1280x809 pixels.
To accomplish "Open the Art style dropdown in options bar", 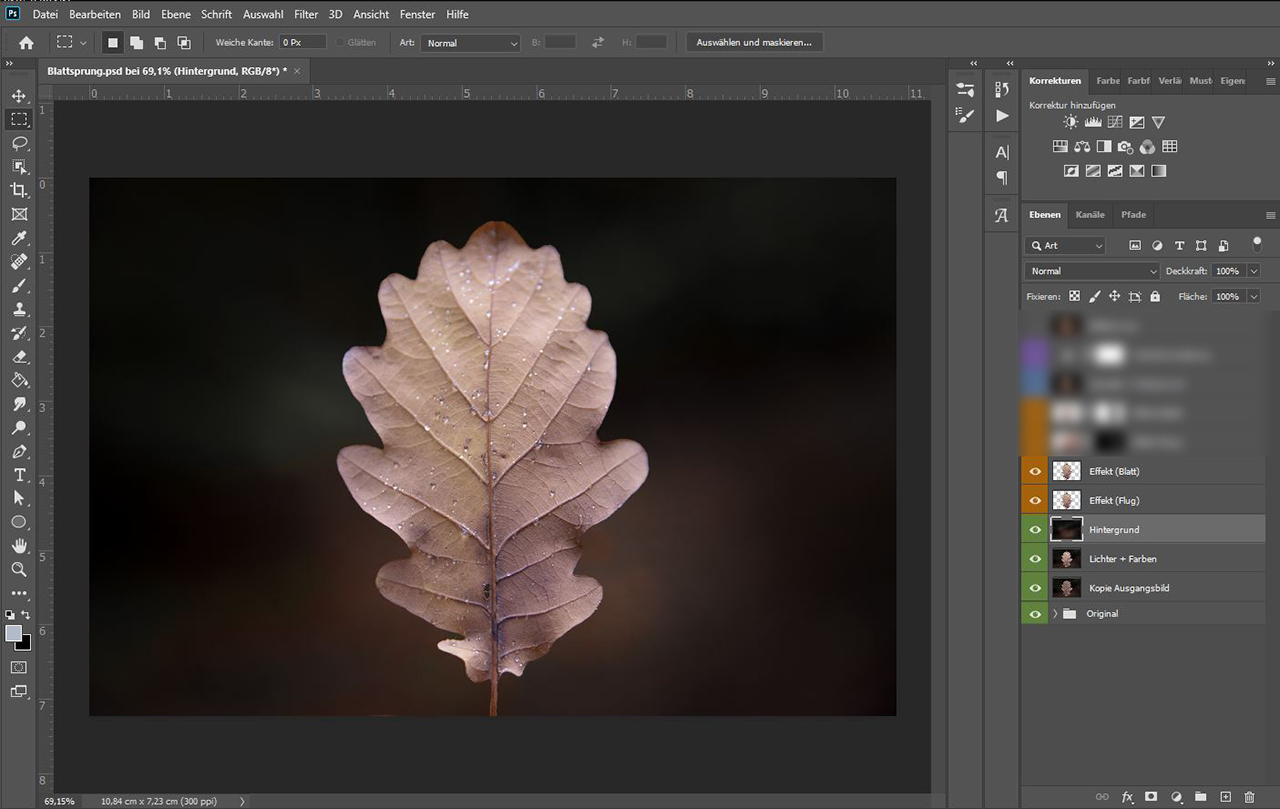I will tap(470, 43).
